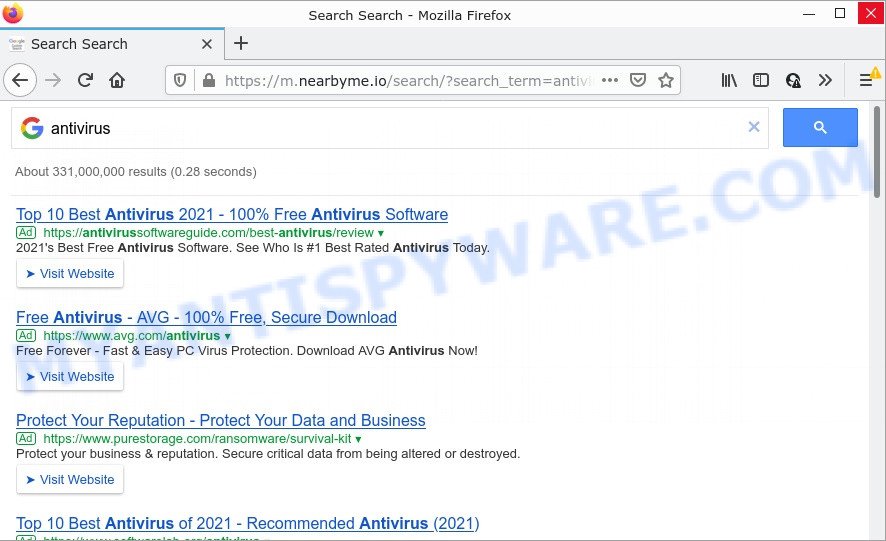Open the Firefox hamburger menu

click(866, 80)
